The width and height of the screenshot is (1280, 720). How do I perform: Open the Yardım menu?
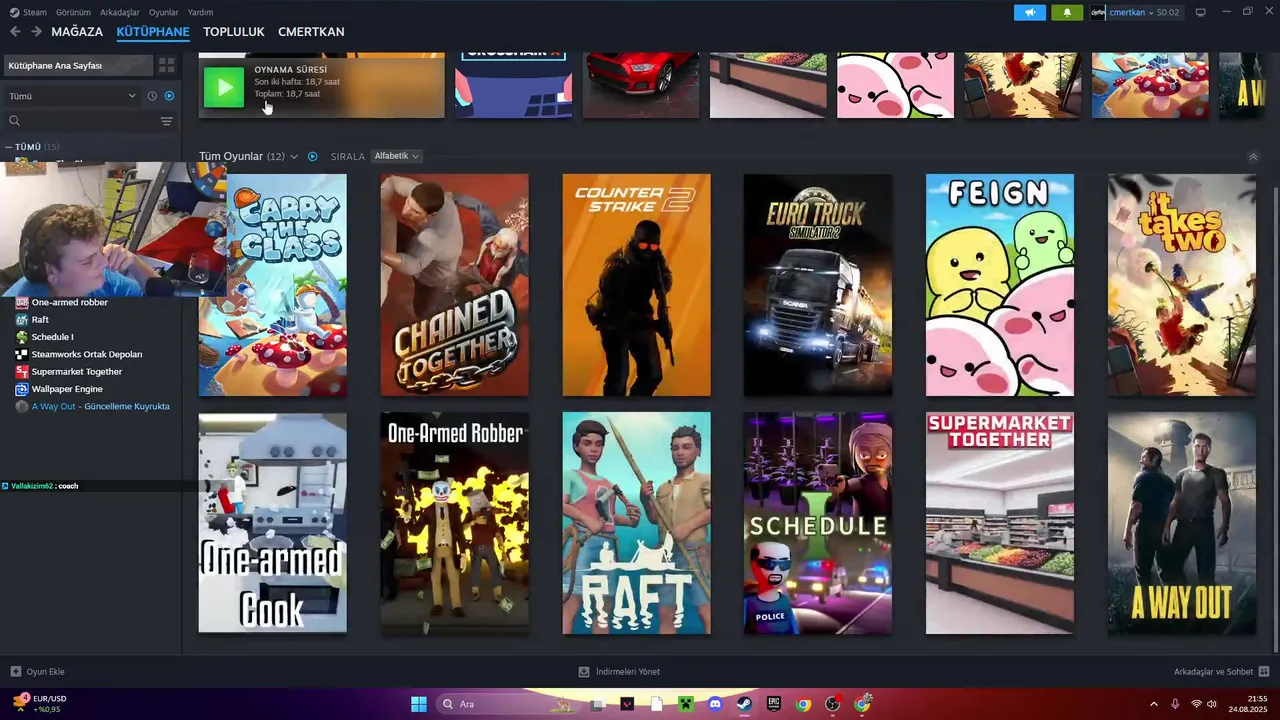[200, 12]
